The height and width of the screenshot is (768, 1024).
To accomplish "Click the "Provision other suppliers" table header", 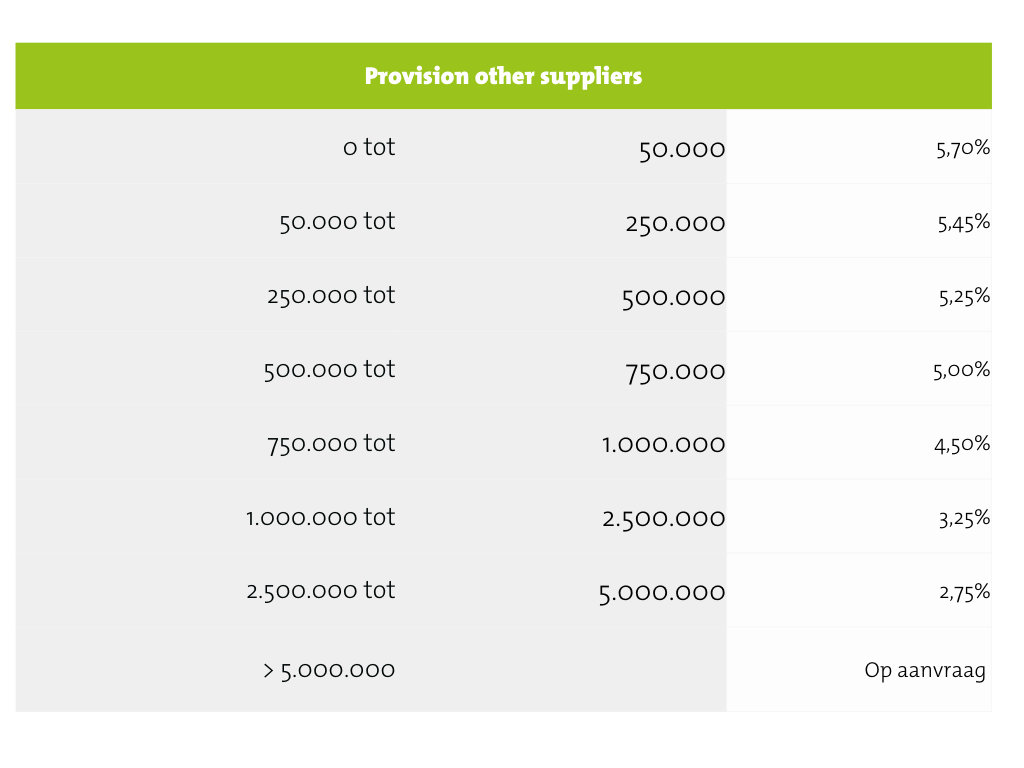I will pos(503,76).
